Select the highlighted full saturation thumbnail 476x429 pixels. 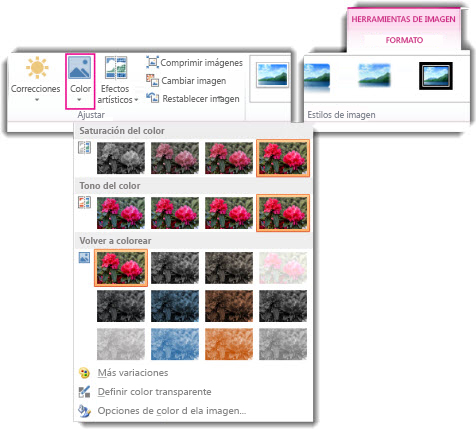283,158
